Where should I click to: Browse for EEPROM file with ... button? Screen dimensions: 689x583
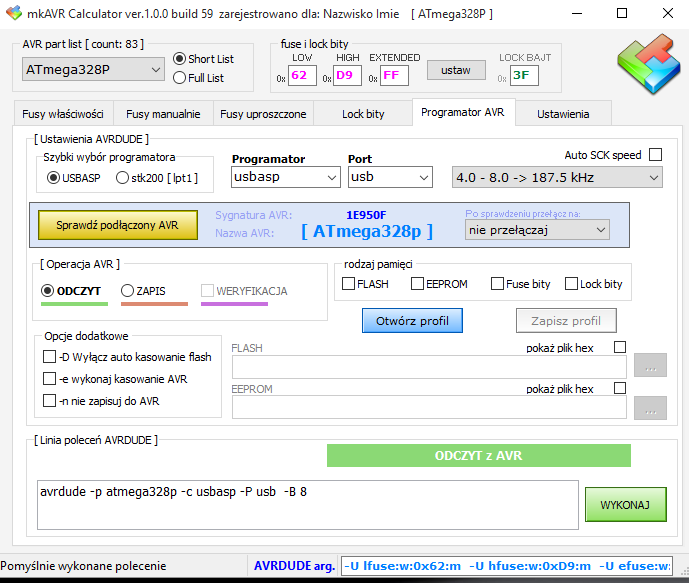click(650, 408)
